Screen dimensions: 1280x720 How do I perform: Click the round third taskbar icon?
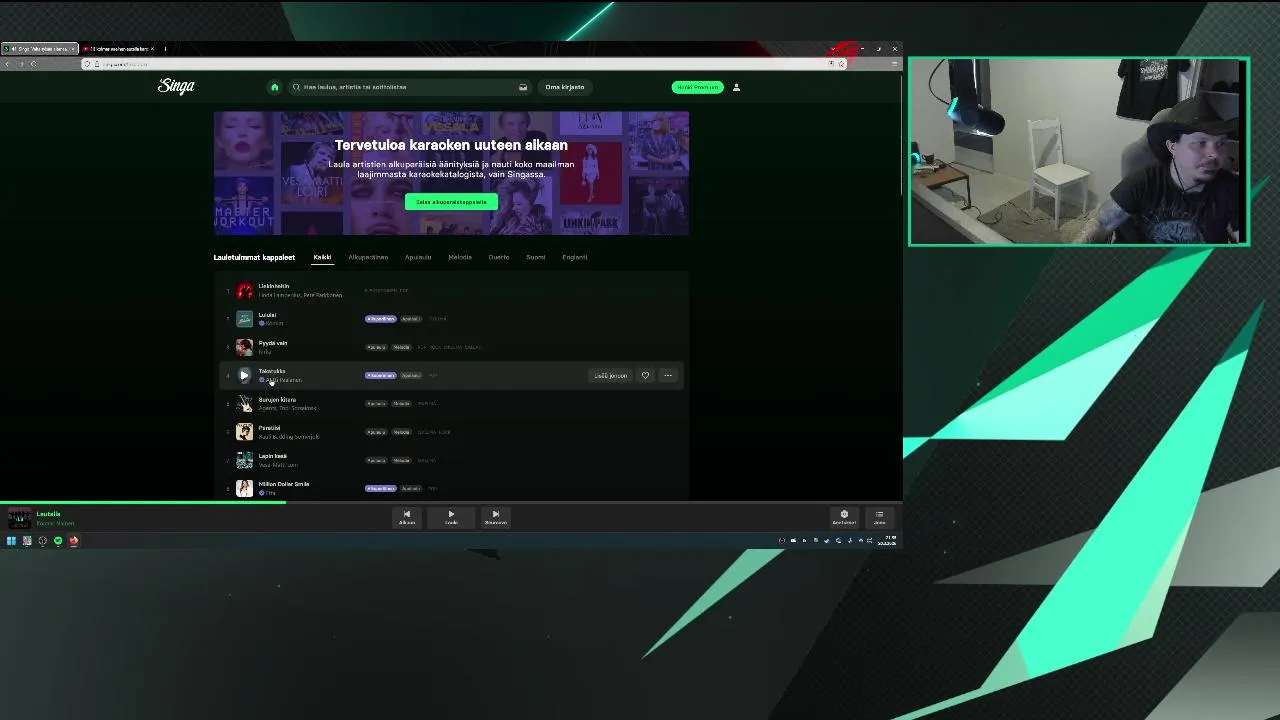tap(42, 541)
